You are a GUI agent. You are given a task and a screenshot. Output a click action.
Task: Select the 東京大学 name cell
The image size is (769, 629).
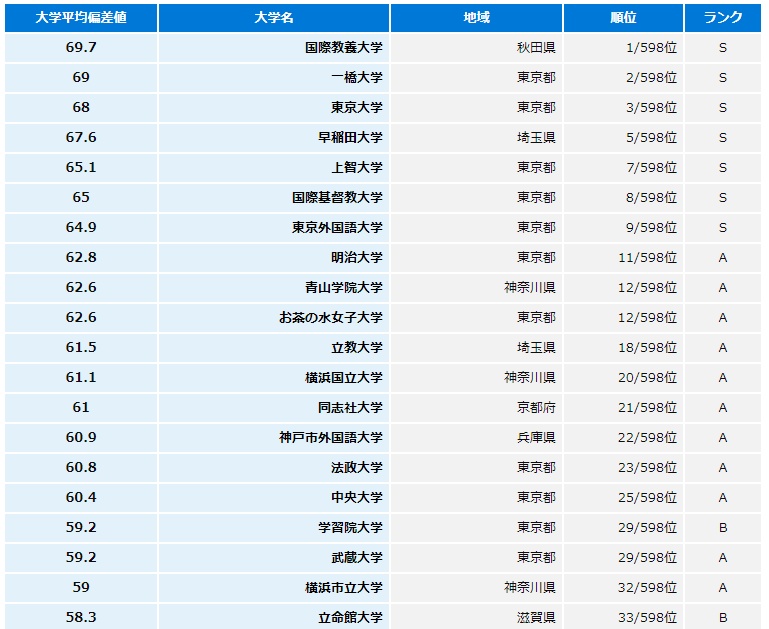point(274,107)
